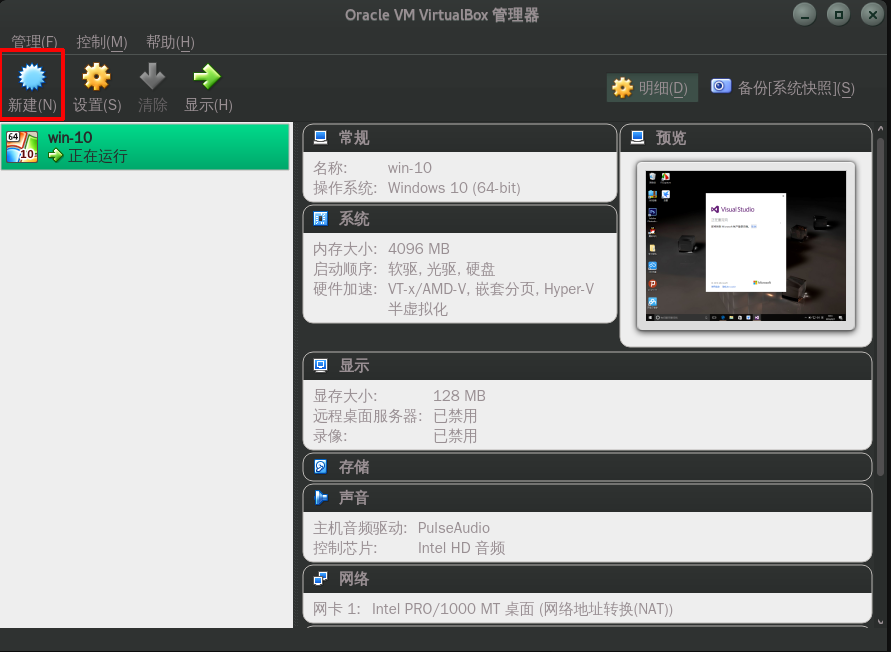
Task: Collapse the 常规 general section header
Action: pyautogui.click(x=460, y=138)
